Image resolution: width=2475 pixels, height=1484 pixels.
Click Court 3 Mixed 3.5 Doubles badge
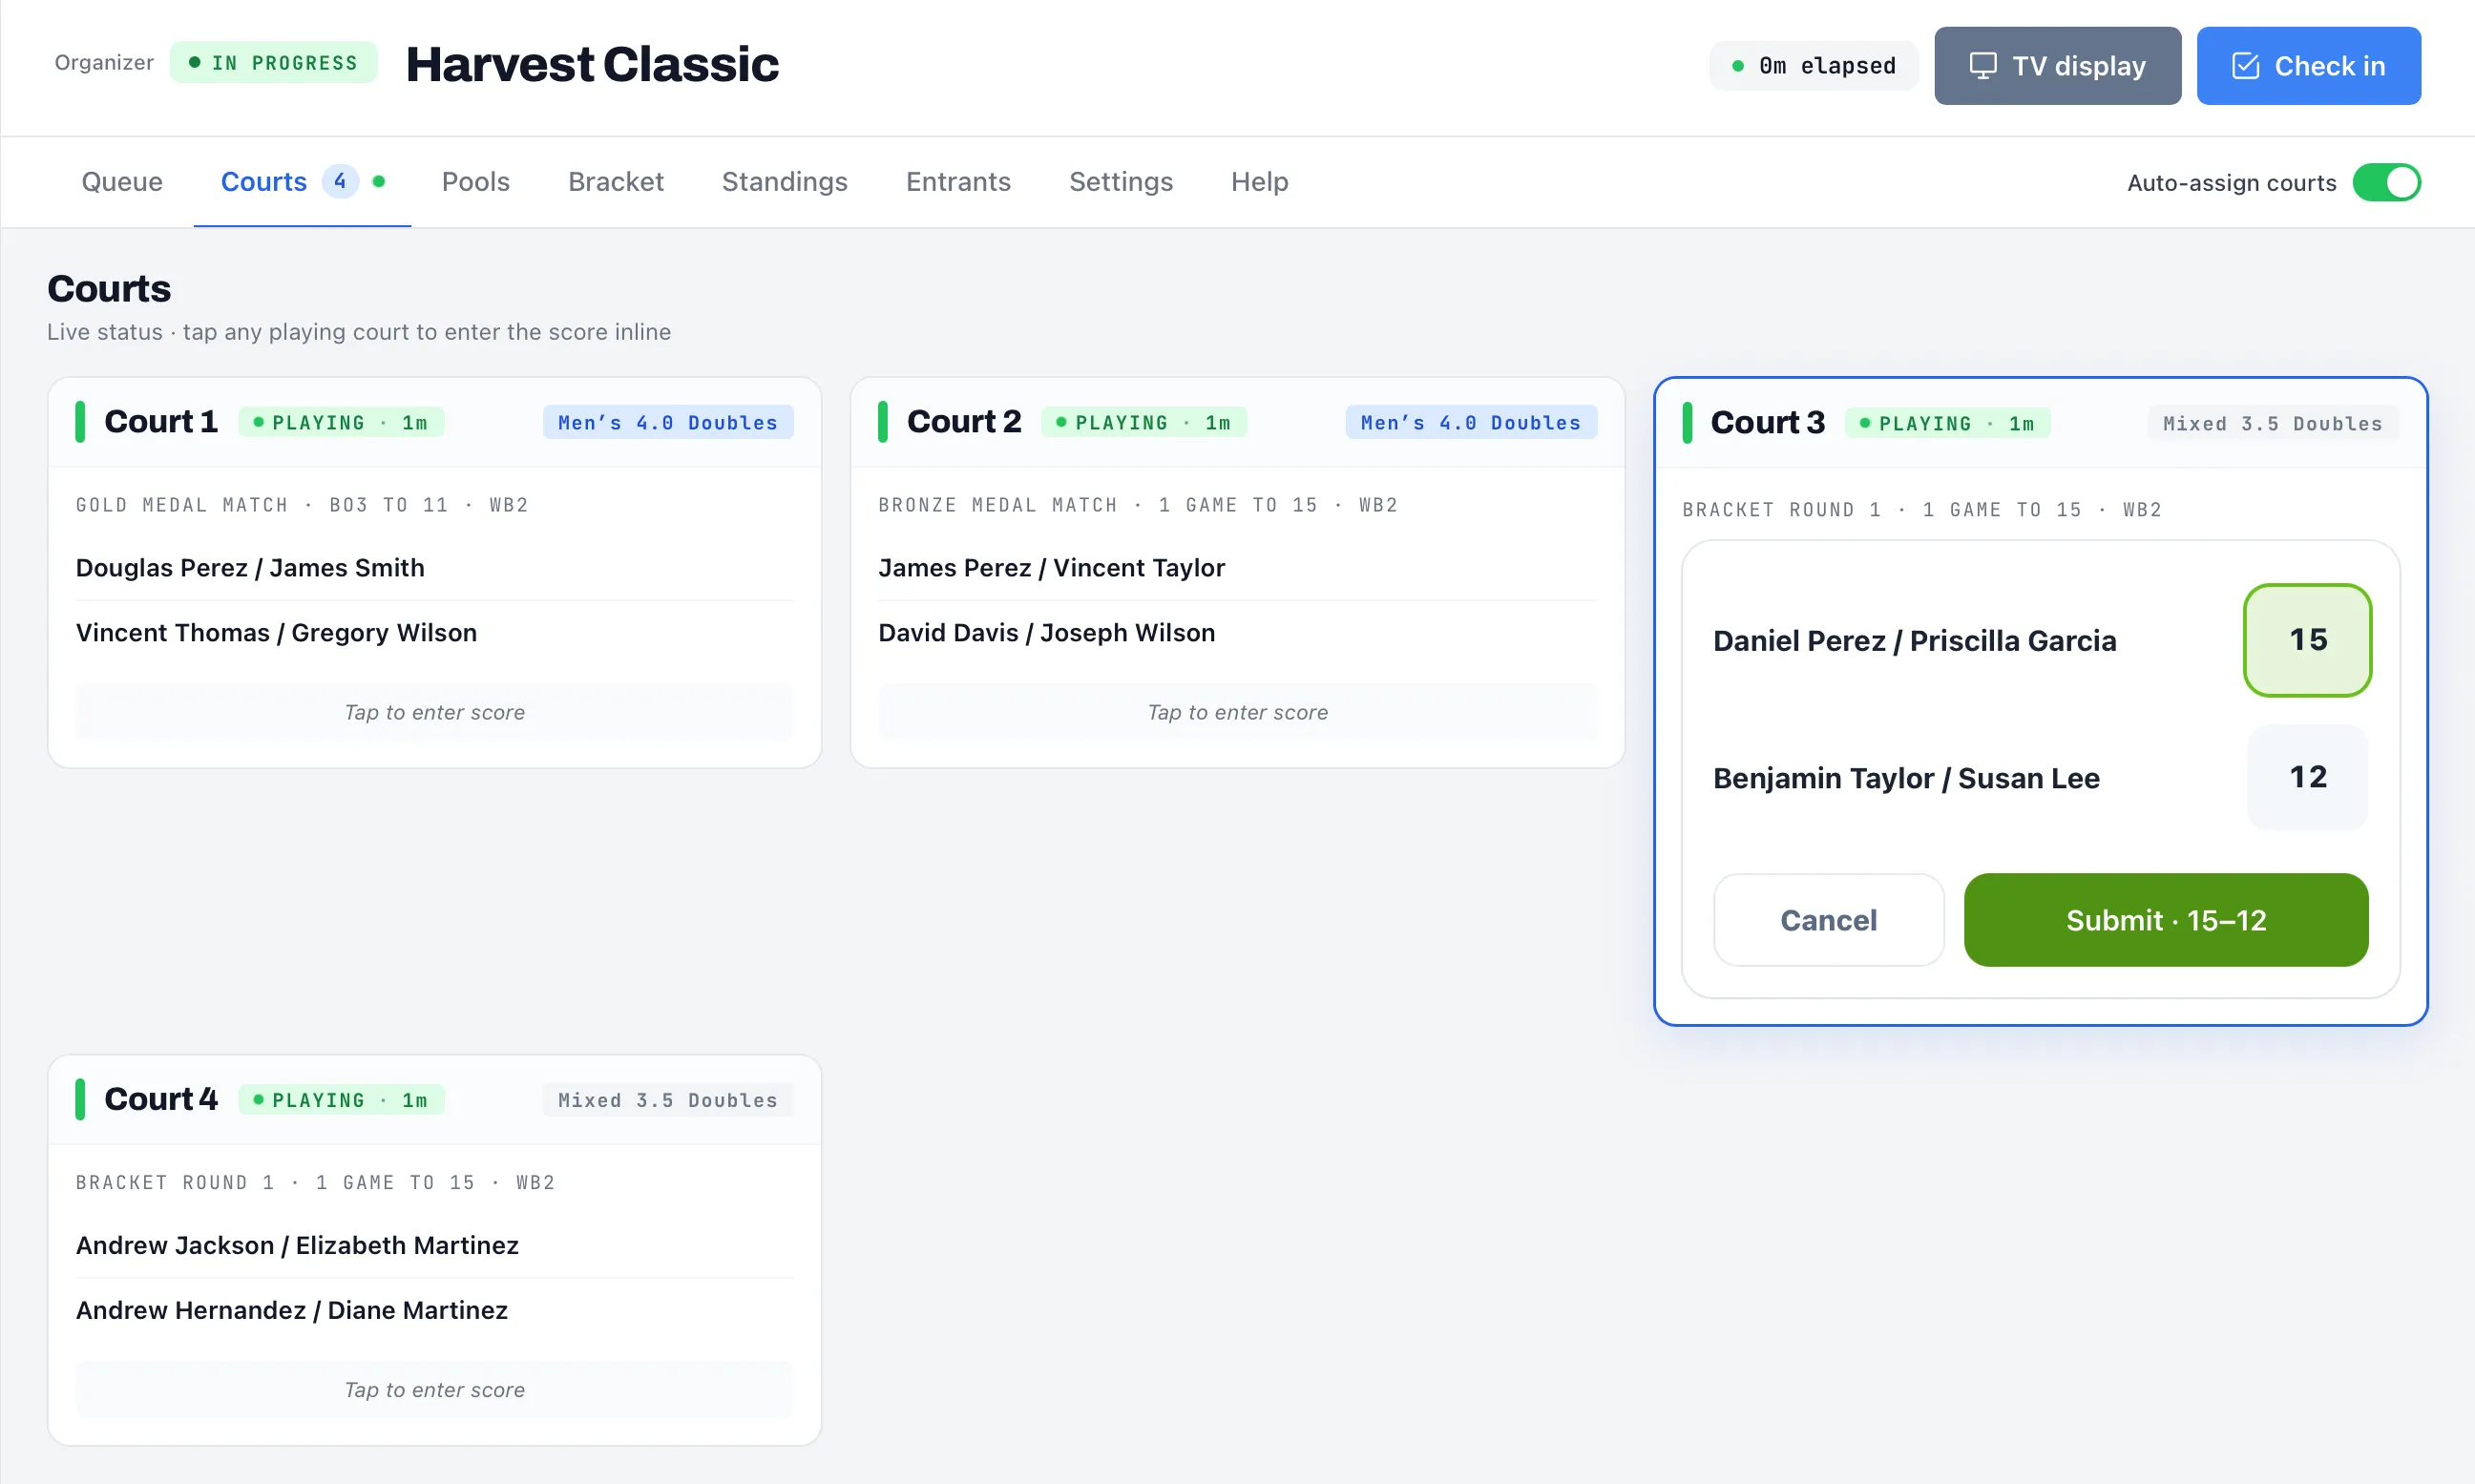click(x=2273, y=423)
